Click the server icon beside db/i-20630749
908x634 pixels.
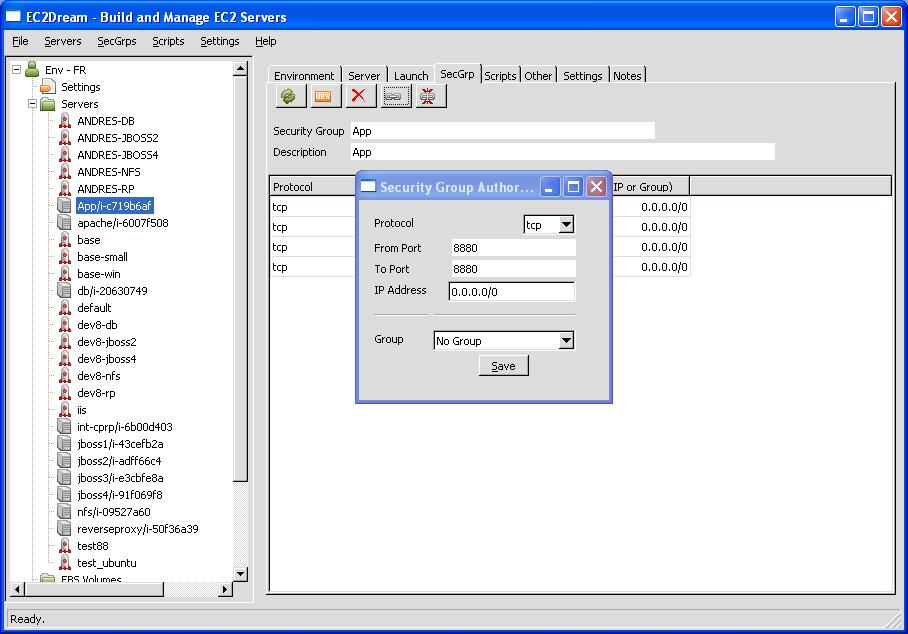click(65, 291)
